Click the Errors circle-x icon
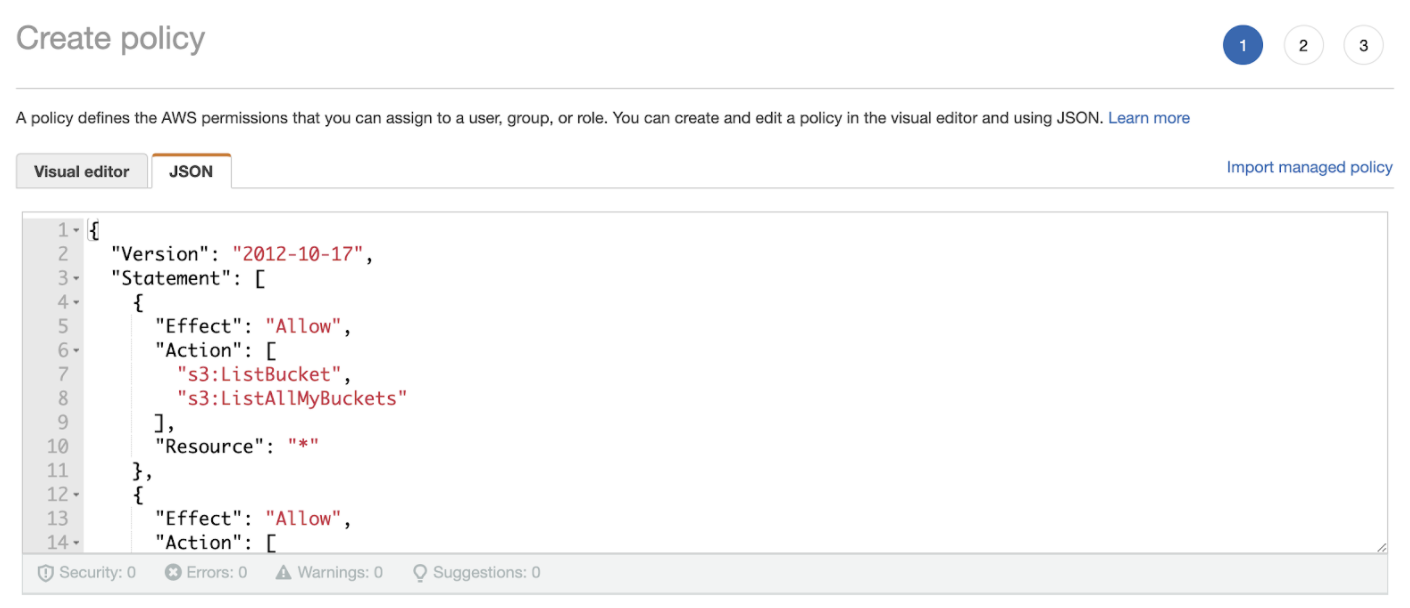 173,573
